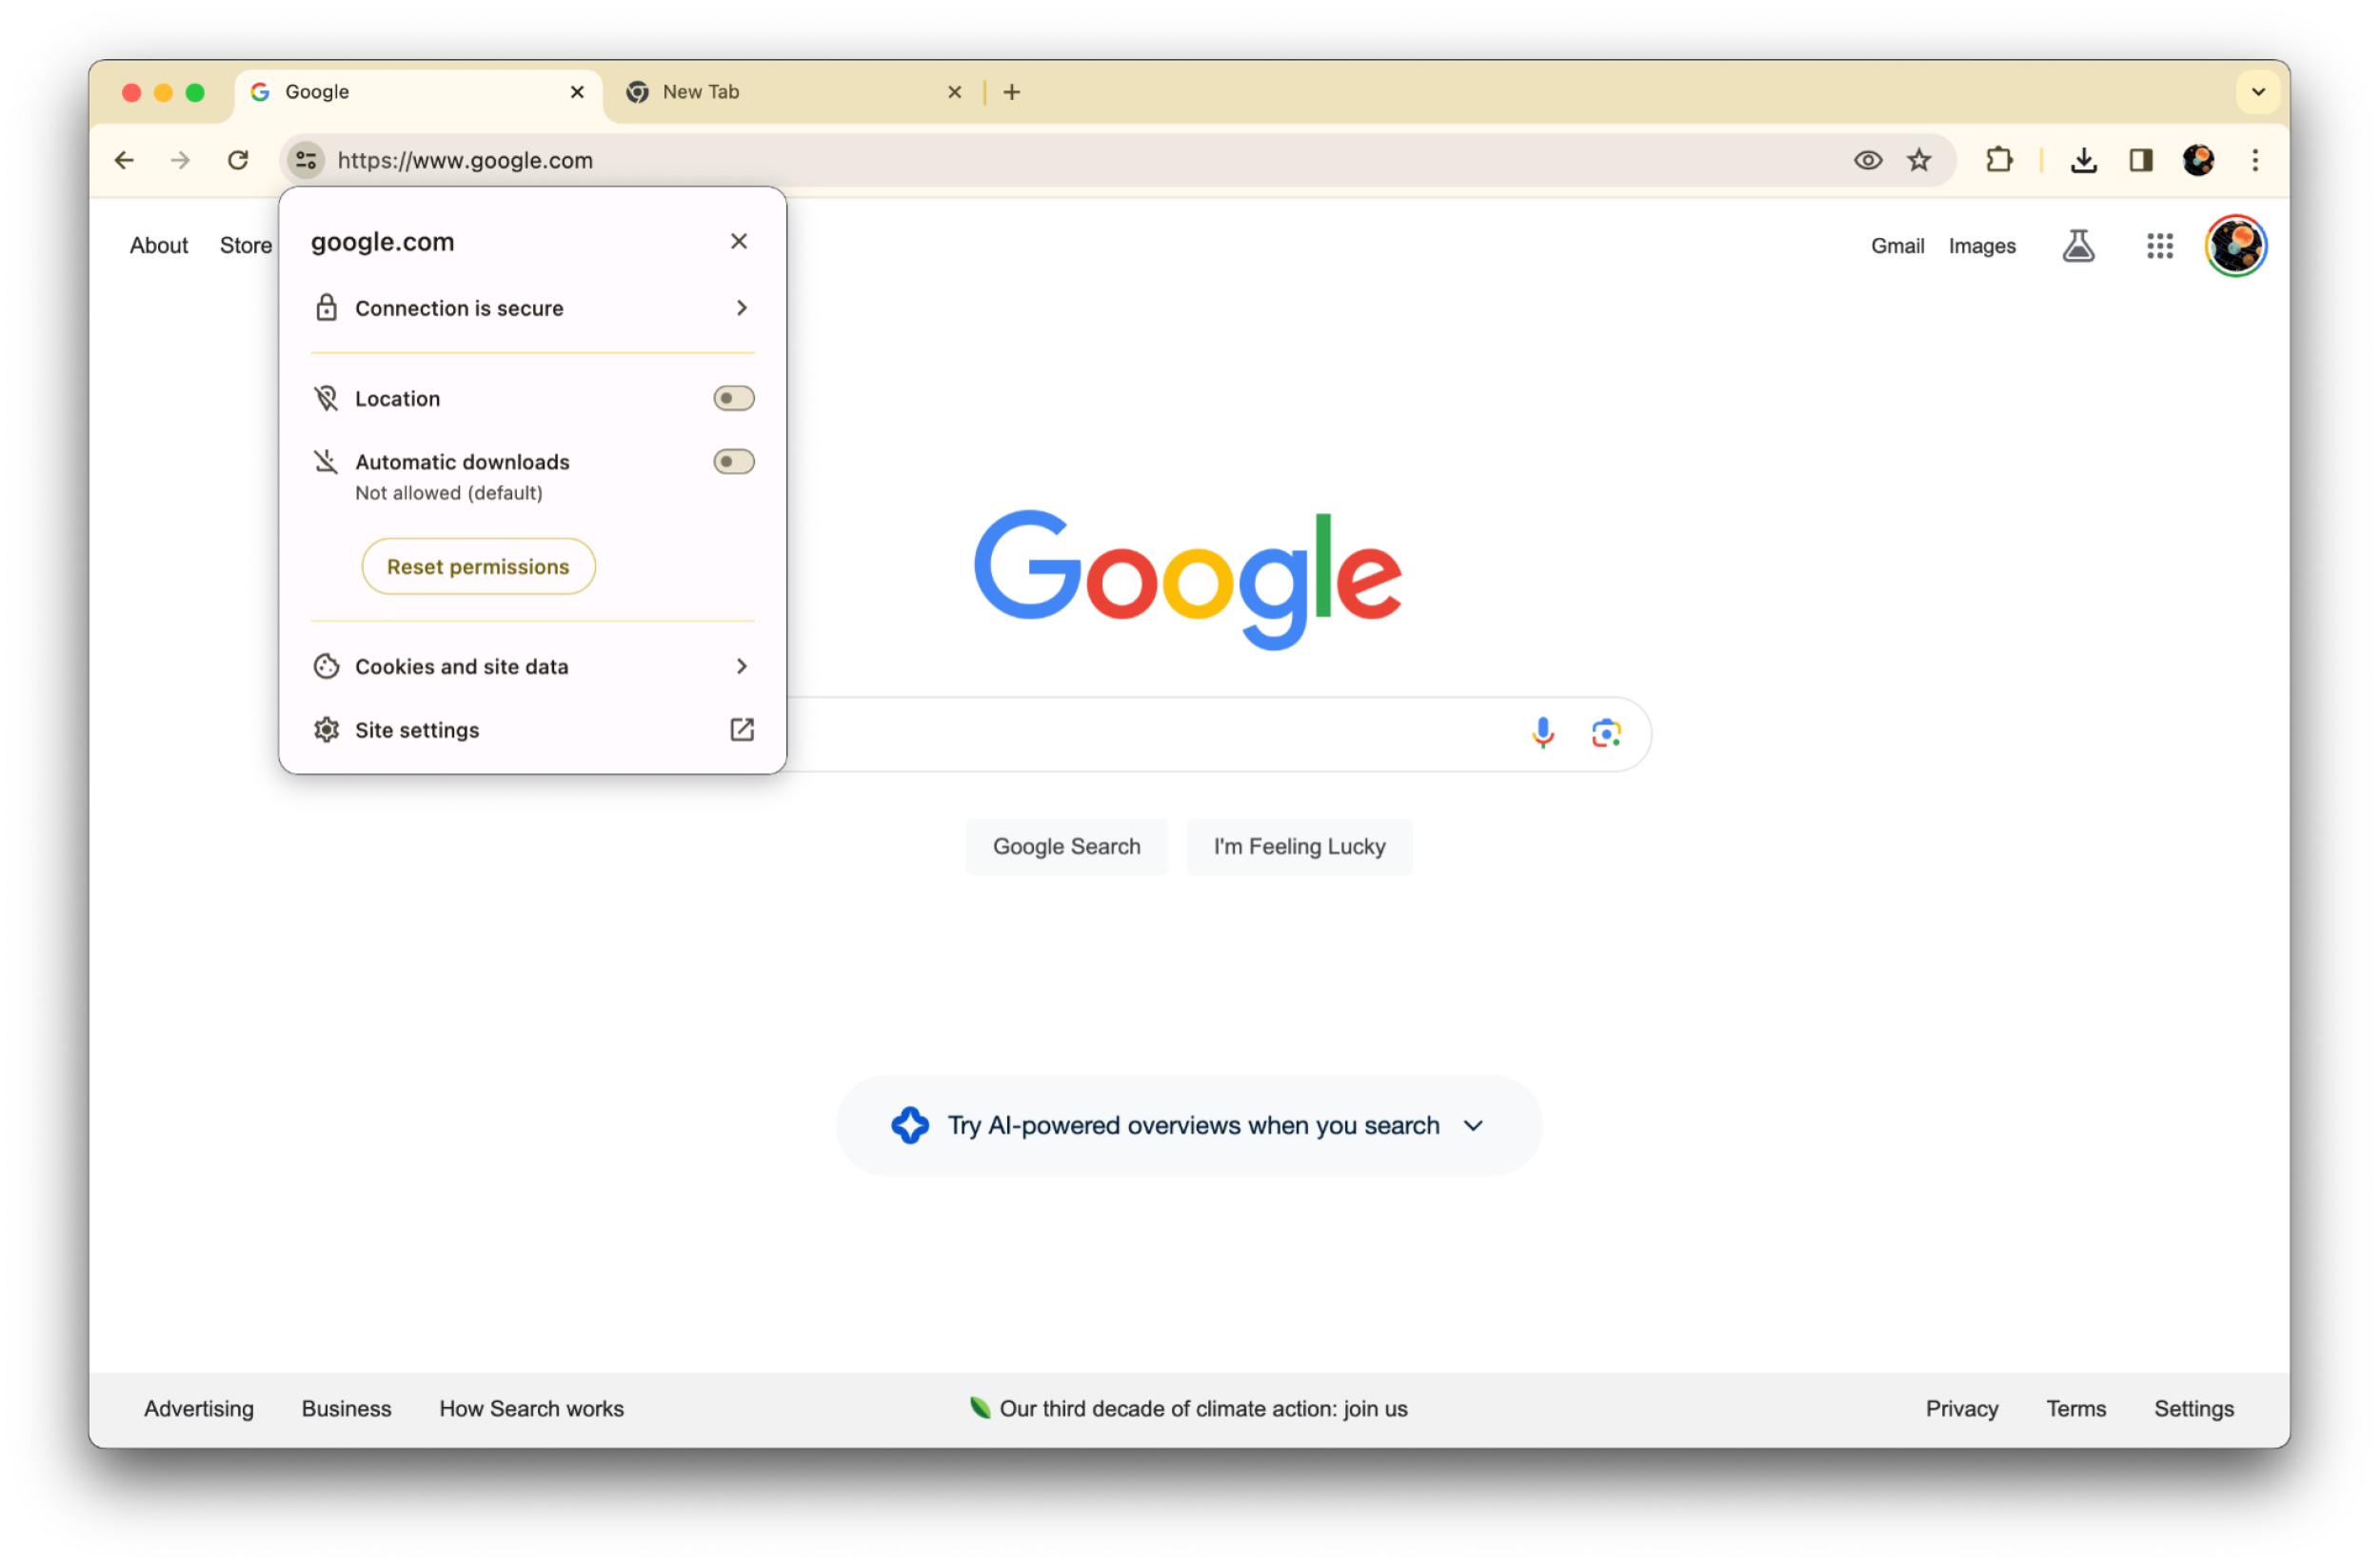Image resolution: width=2380 pixels, height=1566 pixels.
Task: Click the downloads arrow icon
Action: (2085, 161)
